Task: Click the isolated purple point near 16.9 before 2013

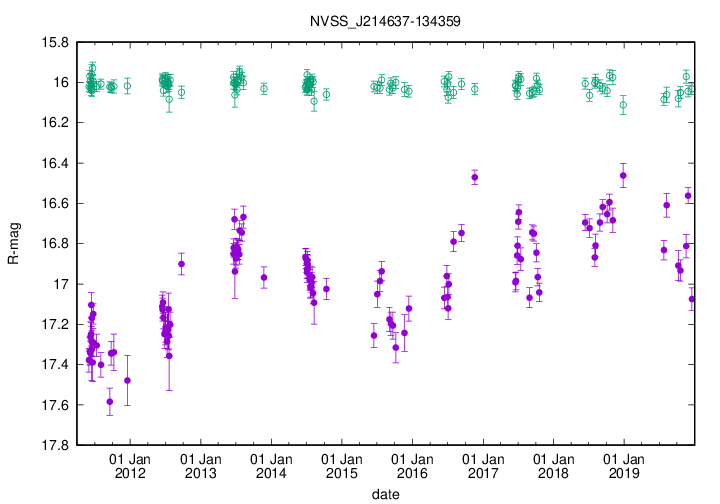Action: click(x=181, y=264)
